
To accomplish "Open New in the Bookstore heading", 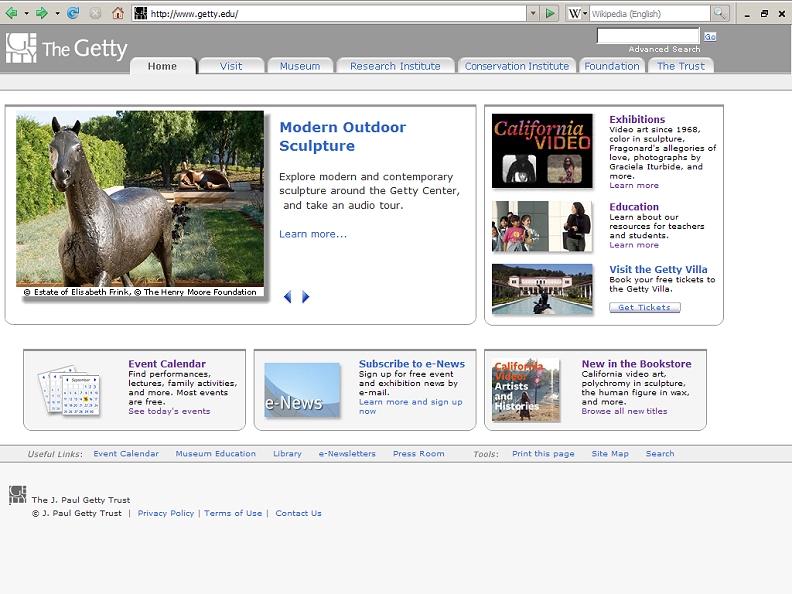I will click(x=636, y=364).
